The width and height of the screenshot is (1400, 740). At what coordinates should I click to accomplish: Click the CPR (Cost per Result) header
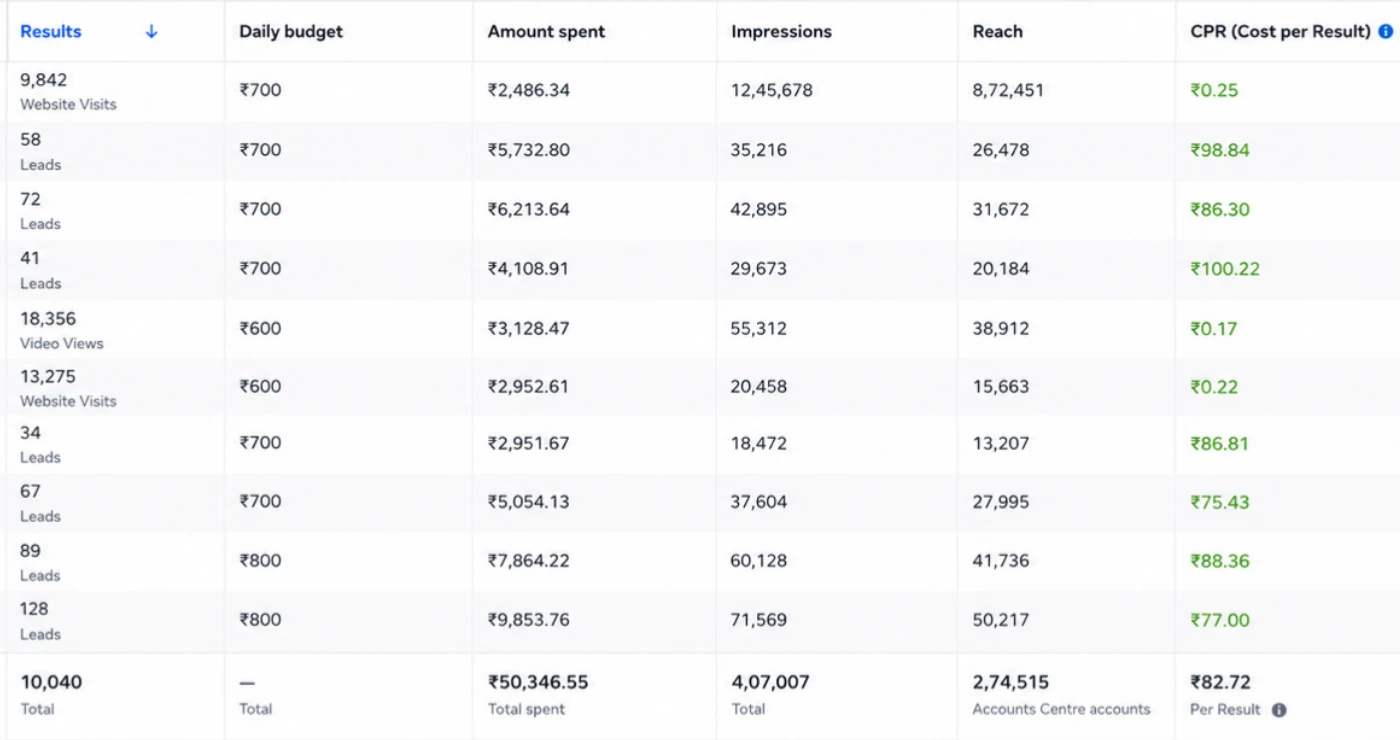point(1280,31)
